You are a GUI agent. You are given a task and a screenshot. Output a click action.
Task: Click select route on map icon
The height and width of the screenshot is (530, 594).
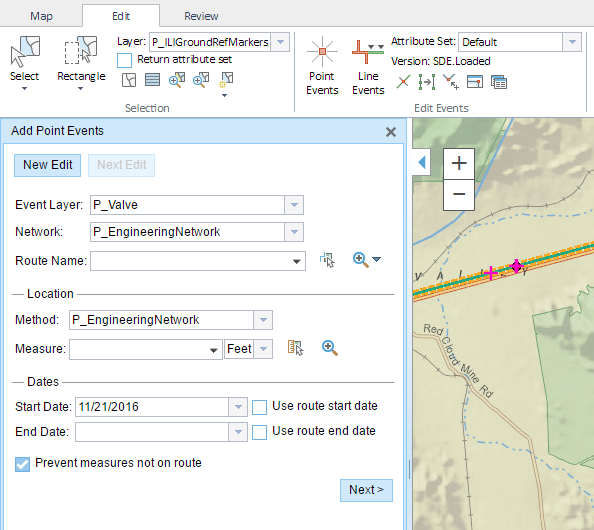(327, 260)
